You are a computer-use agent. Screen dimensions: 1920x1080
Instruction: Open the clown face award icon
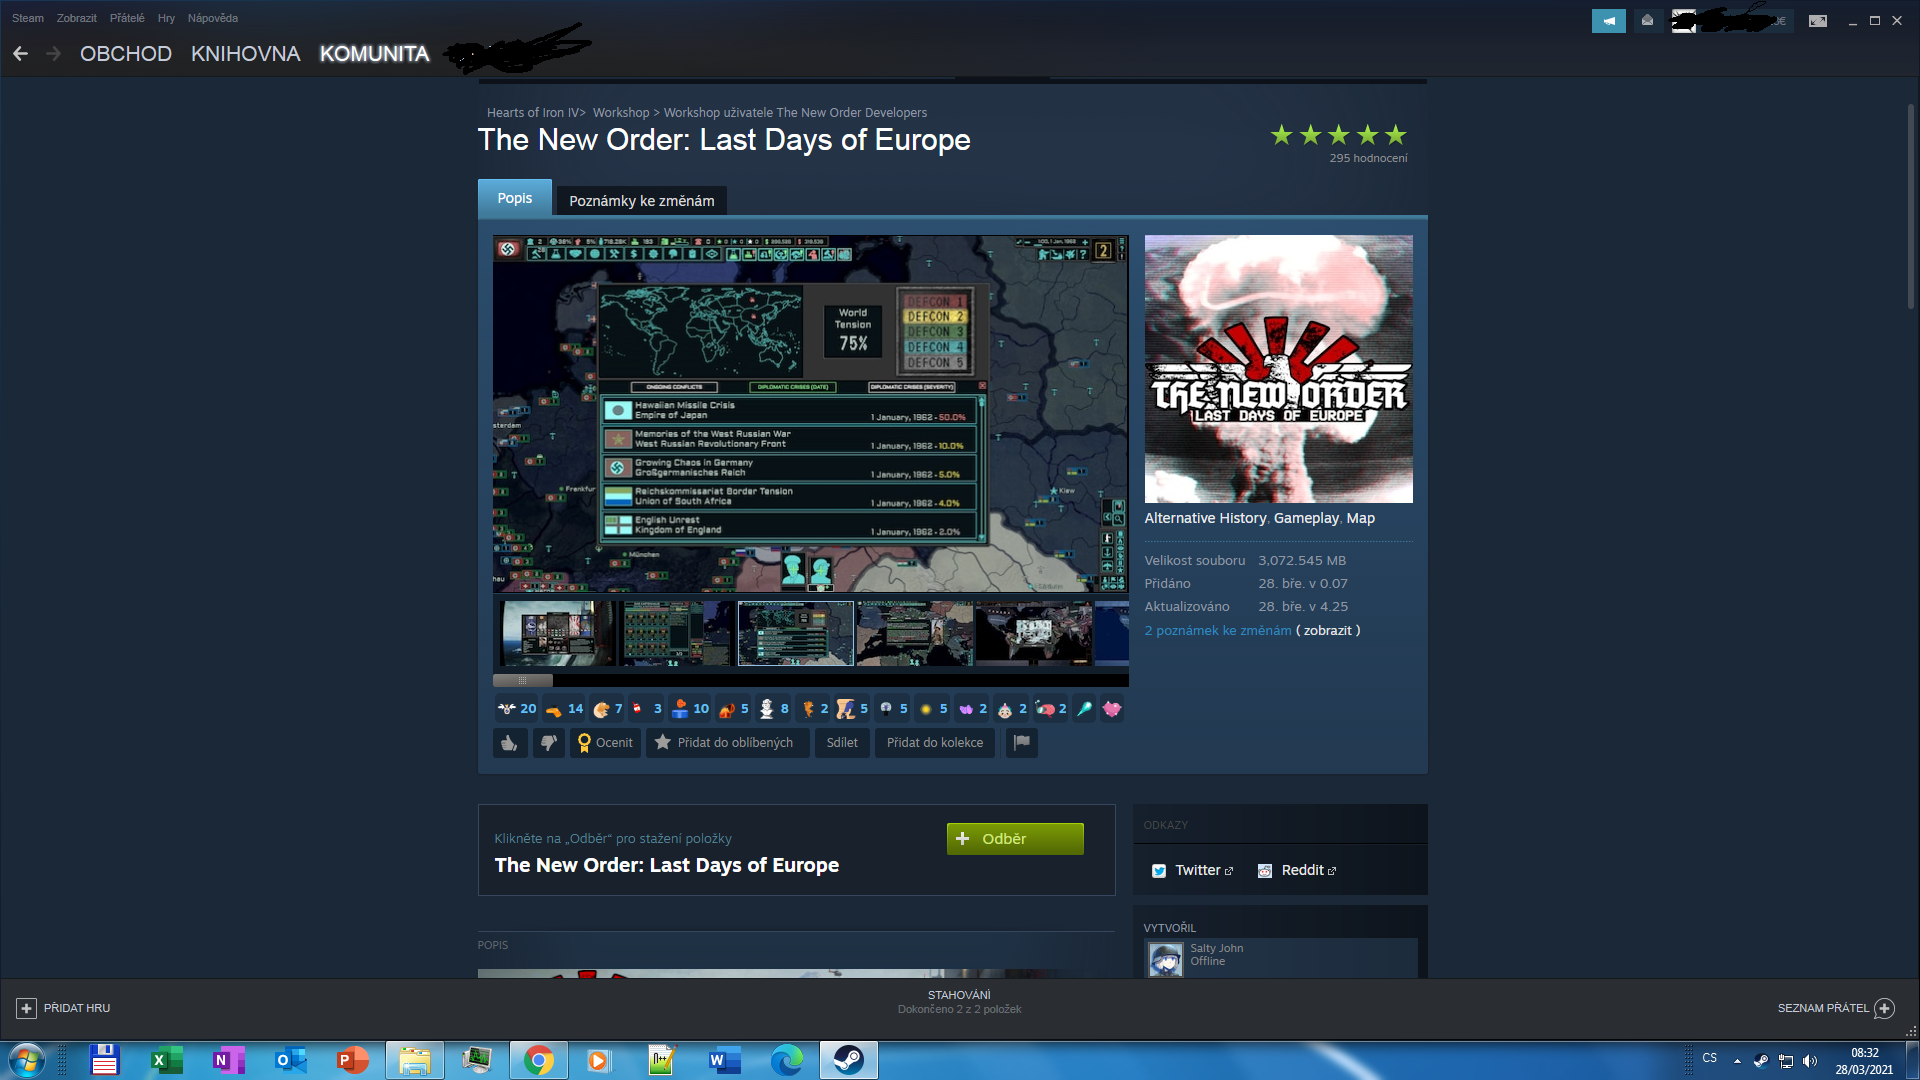click(1012, 709)
